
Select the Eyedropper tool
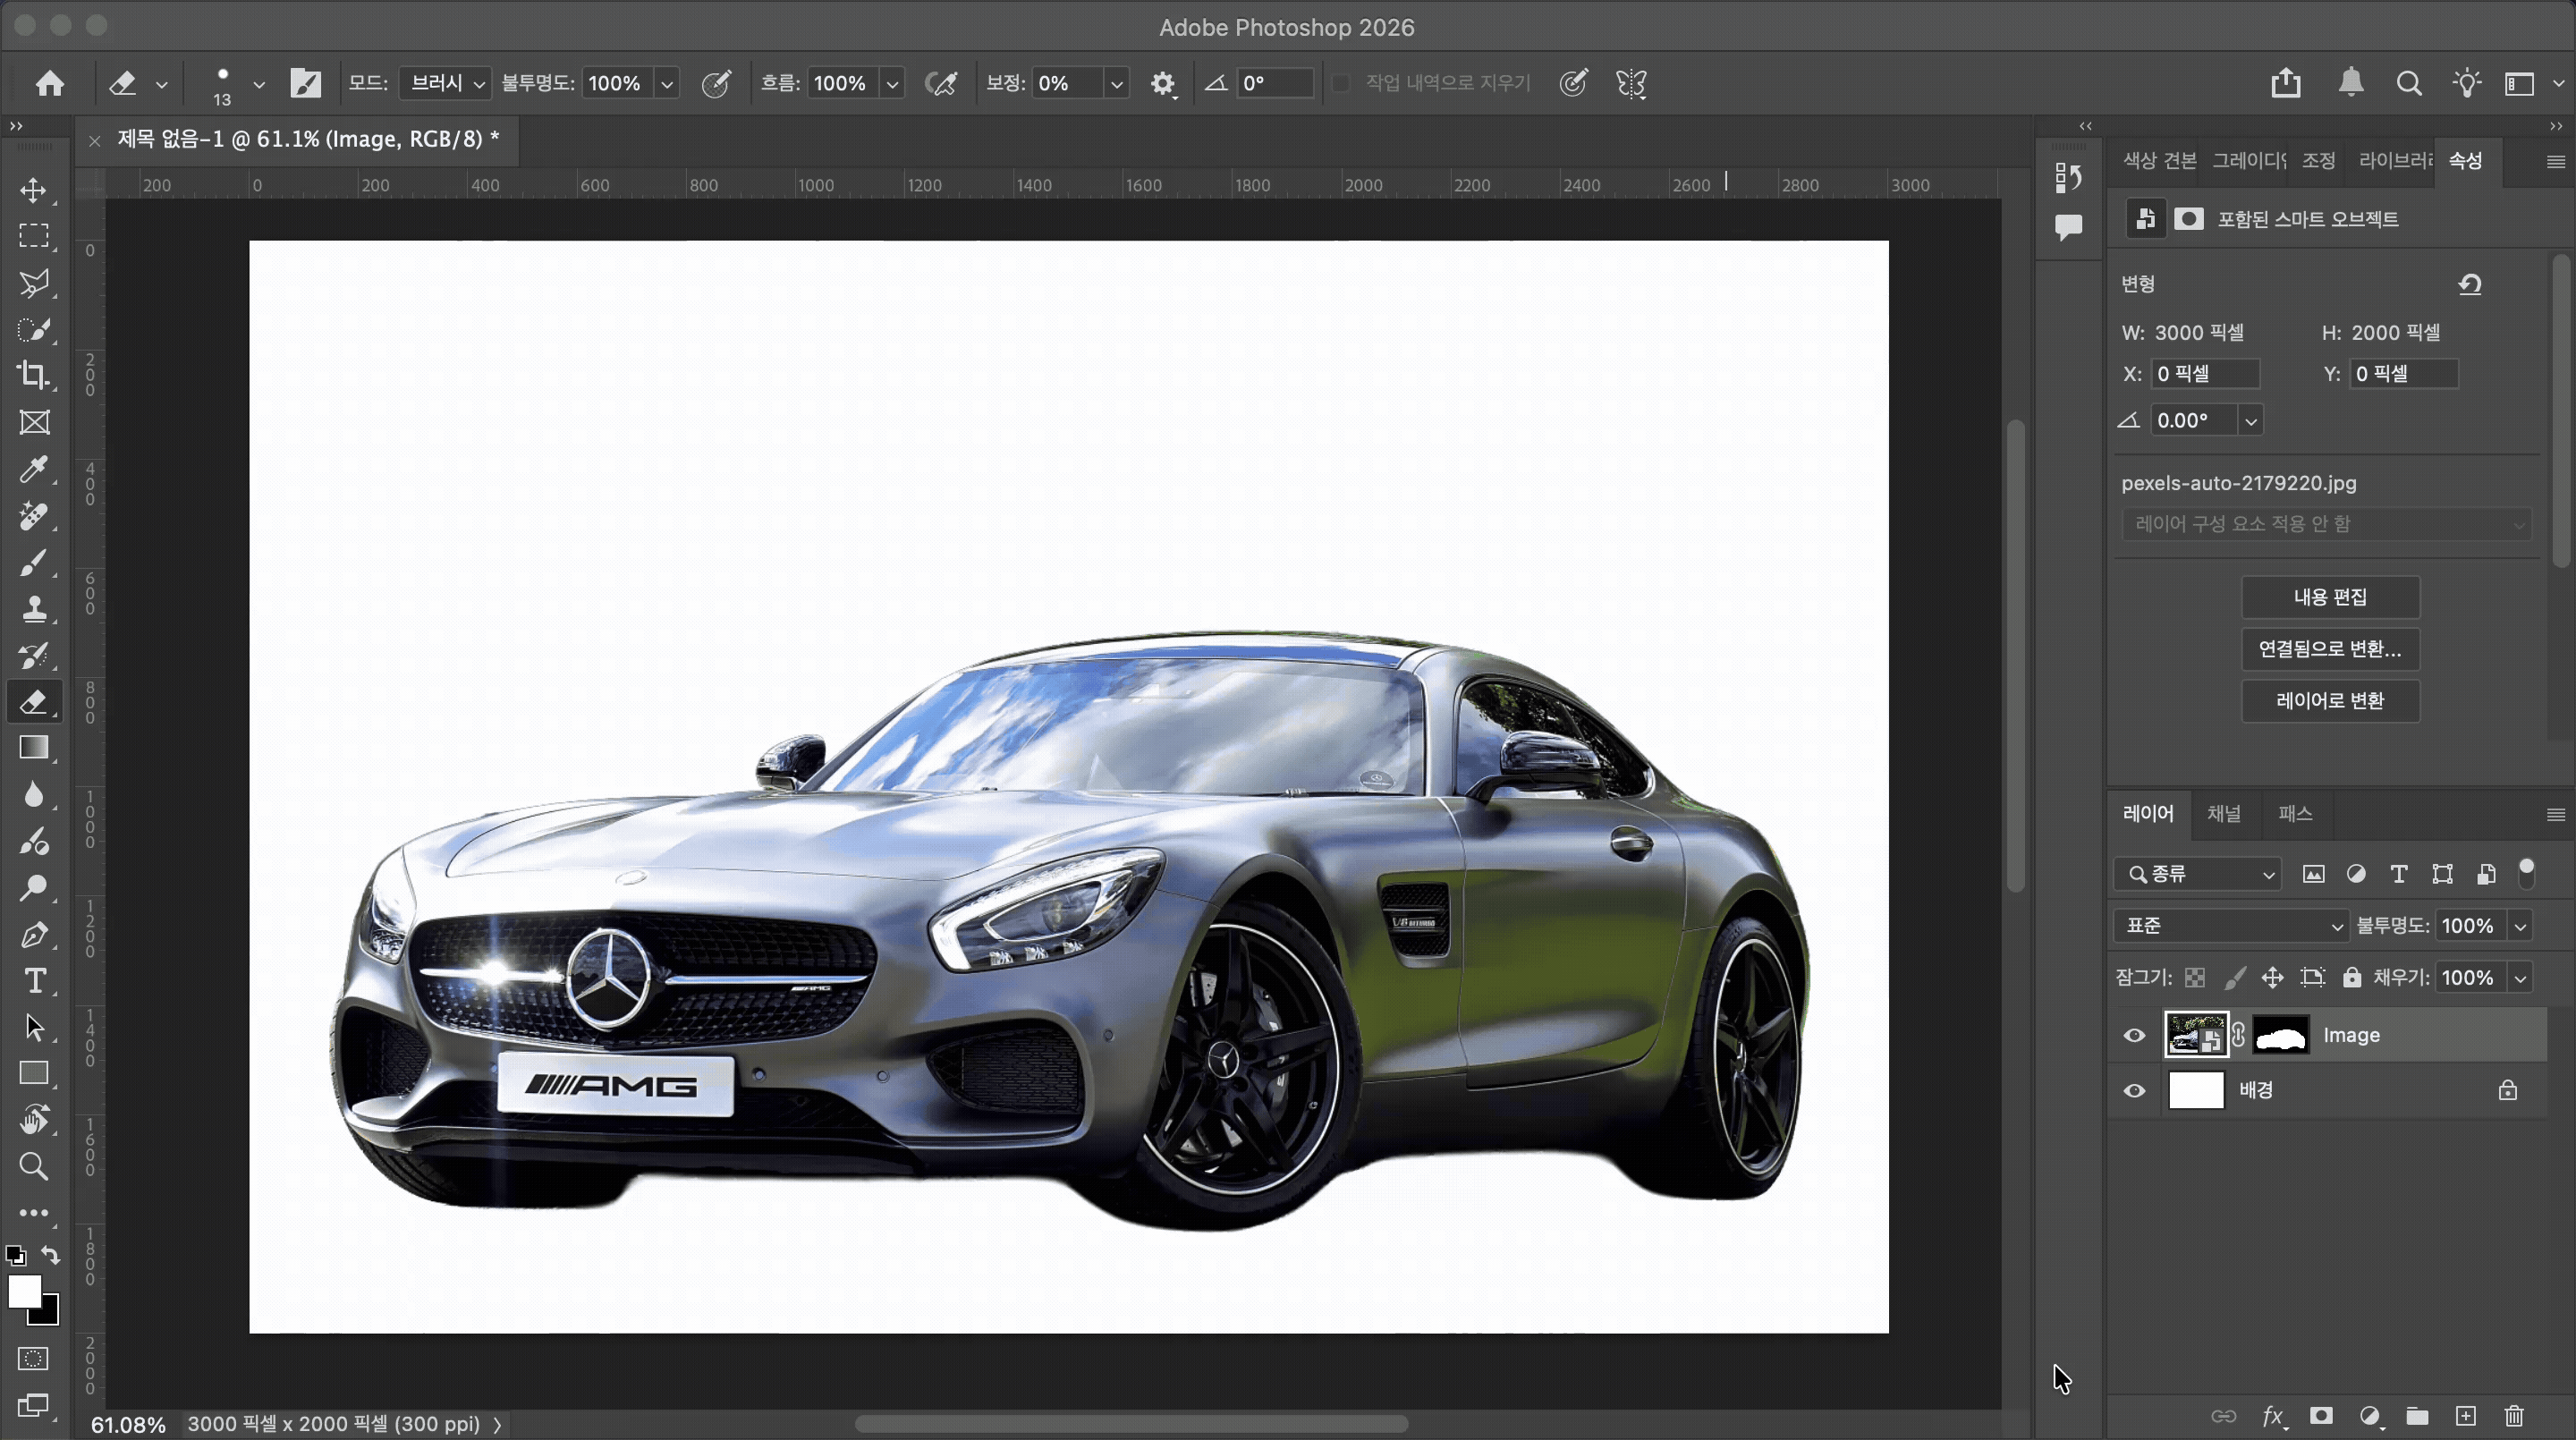(x=34, y=469)
